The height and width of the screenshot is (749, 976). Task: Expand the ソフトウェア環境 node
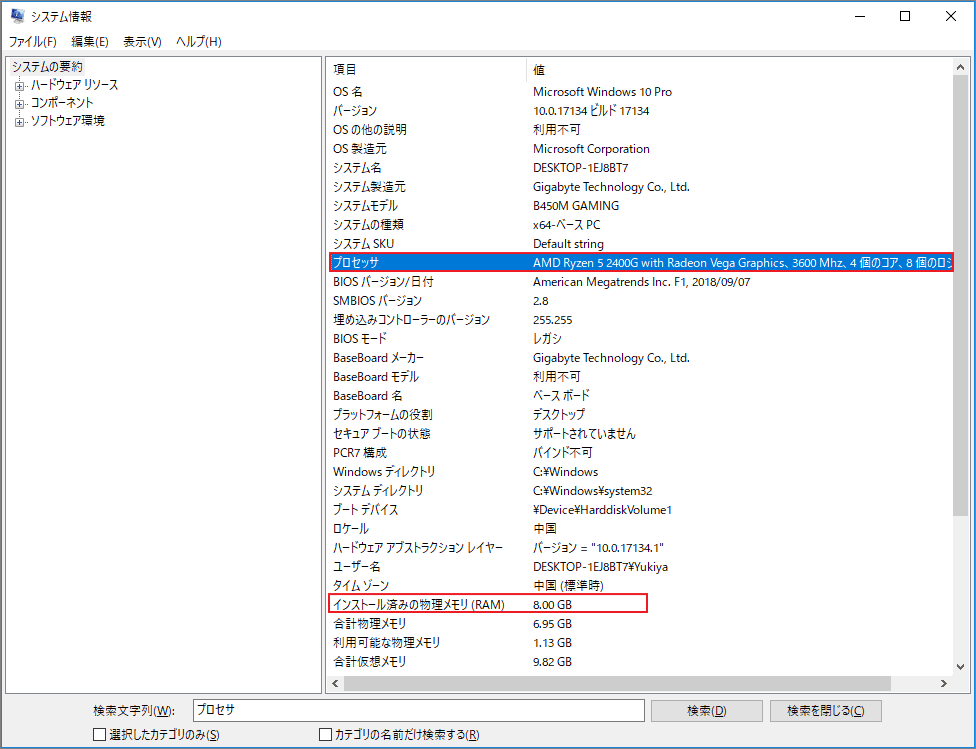pyautogui.click(x=19, y=123)
